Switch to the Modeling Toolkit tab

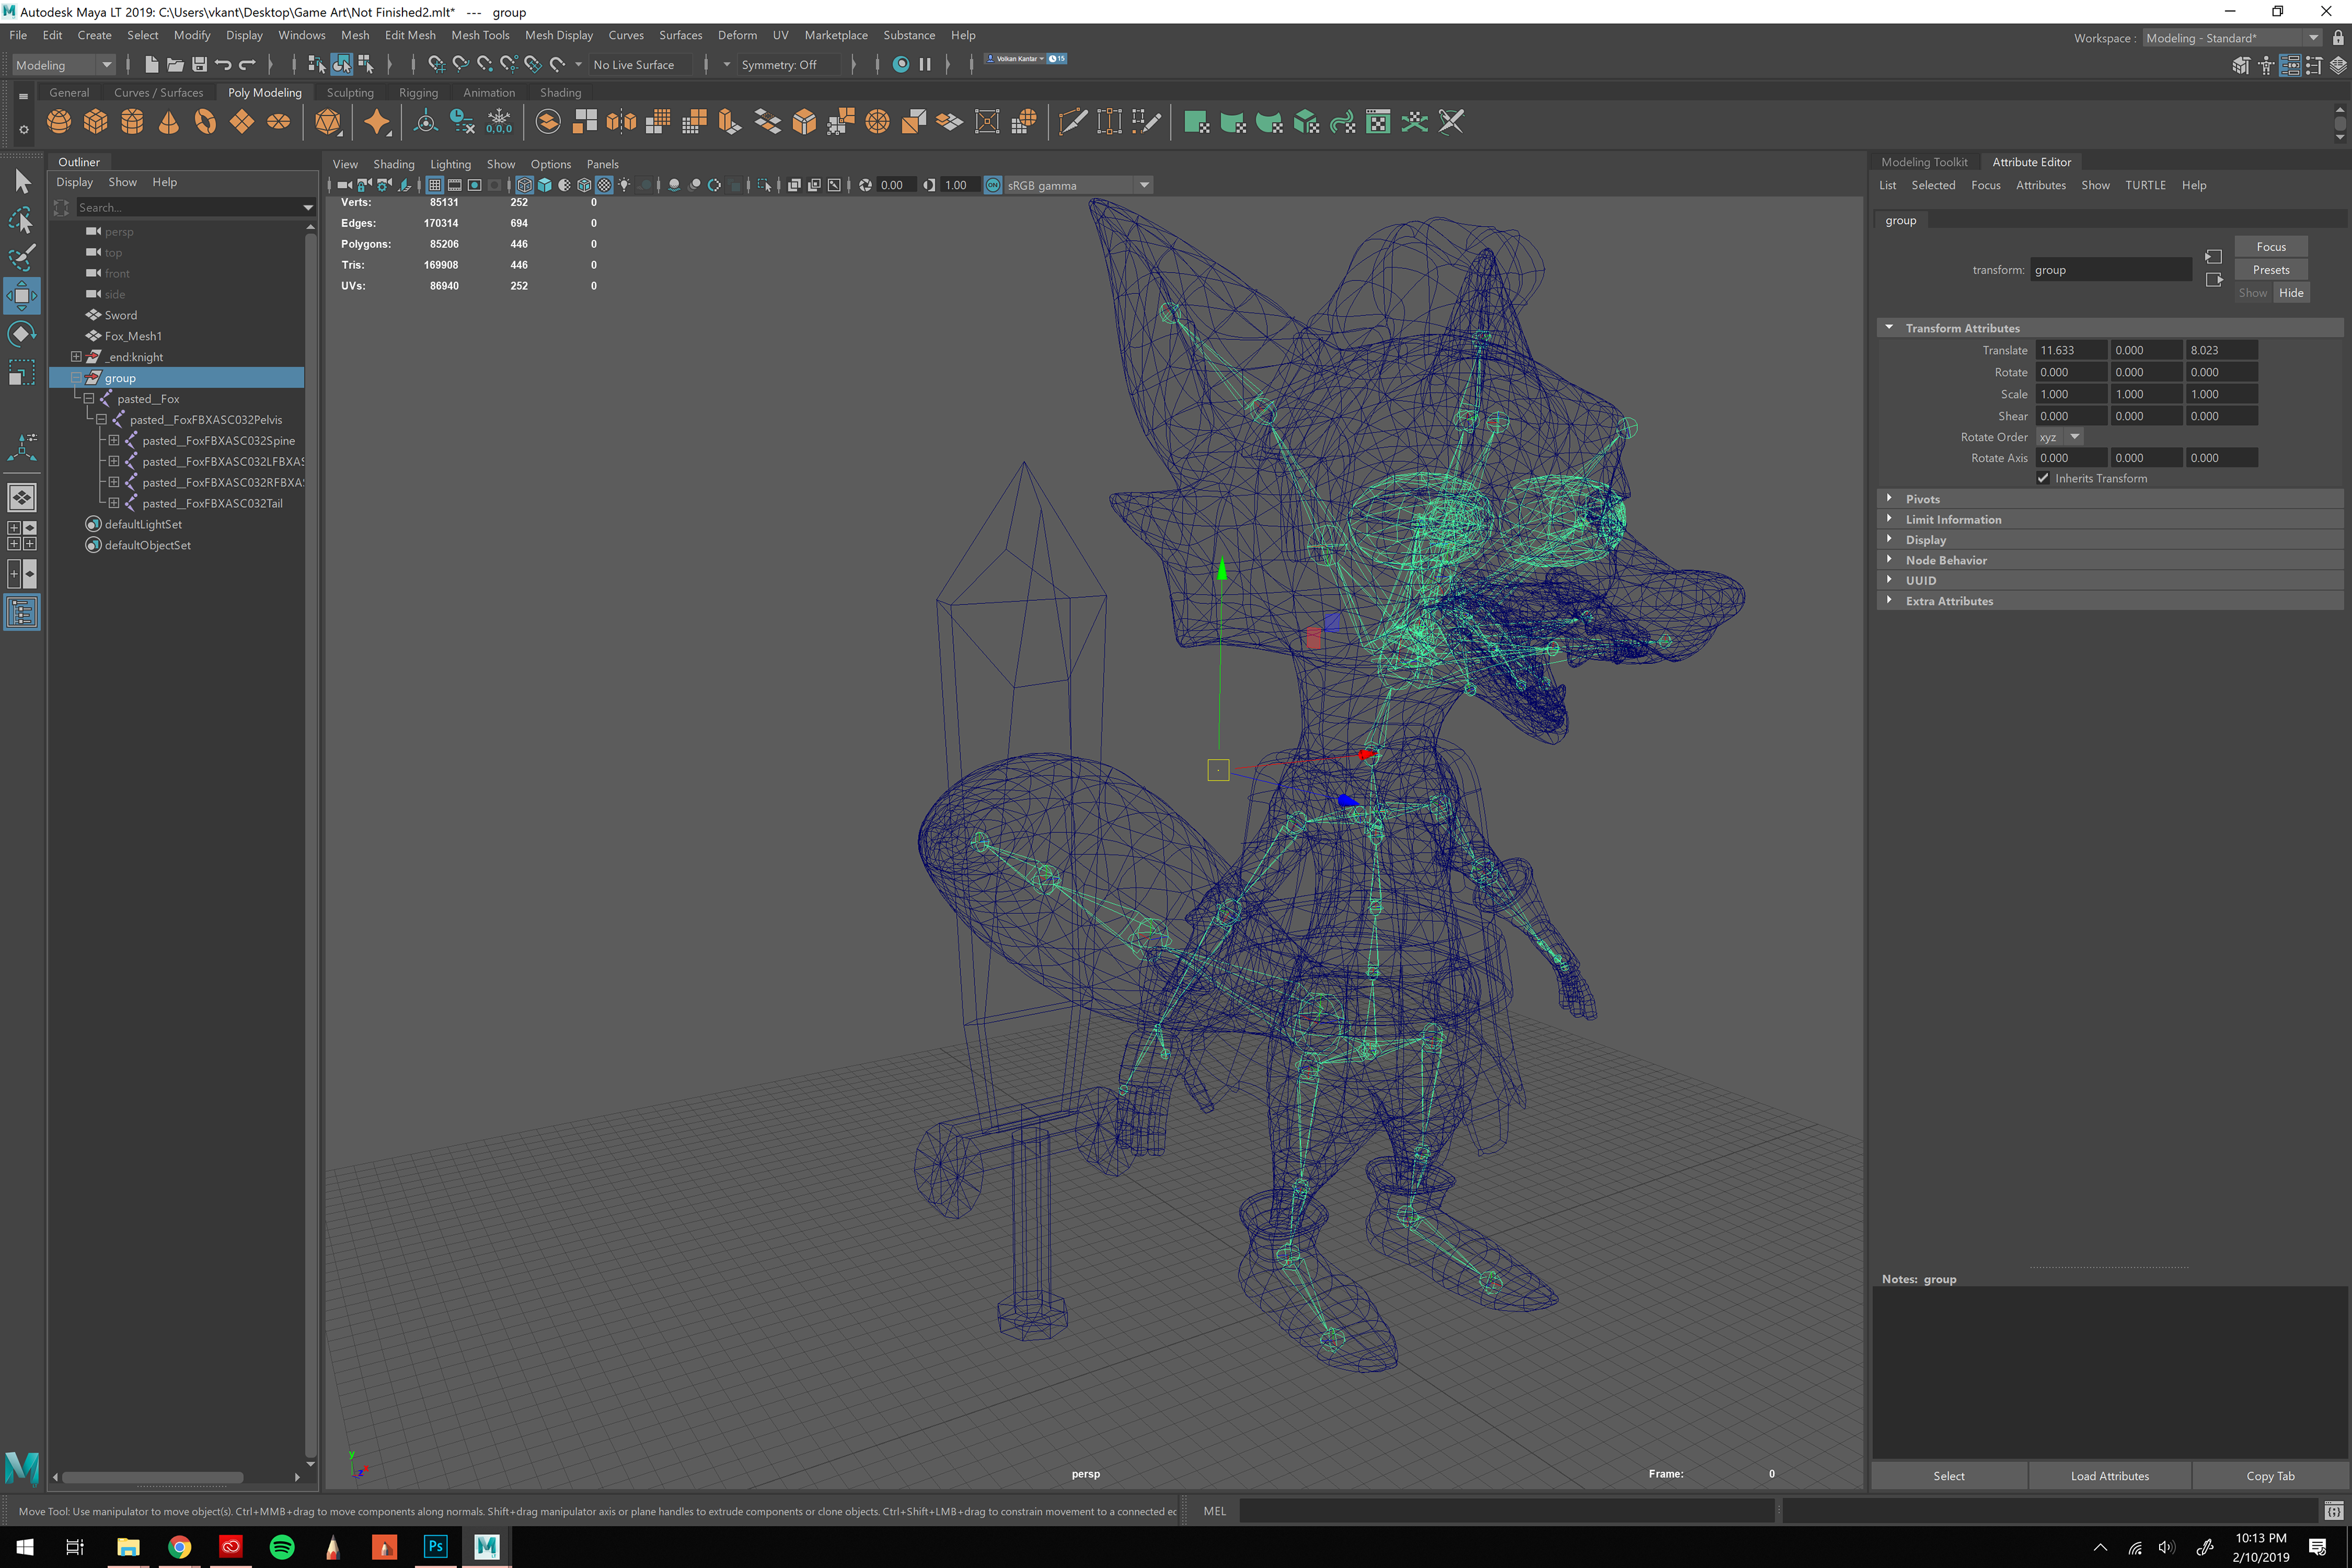[x=1923, y=162]
